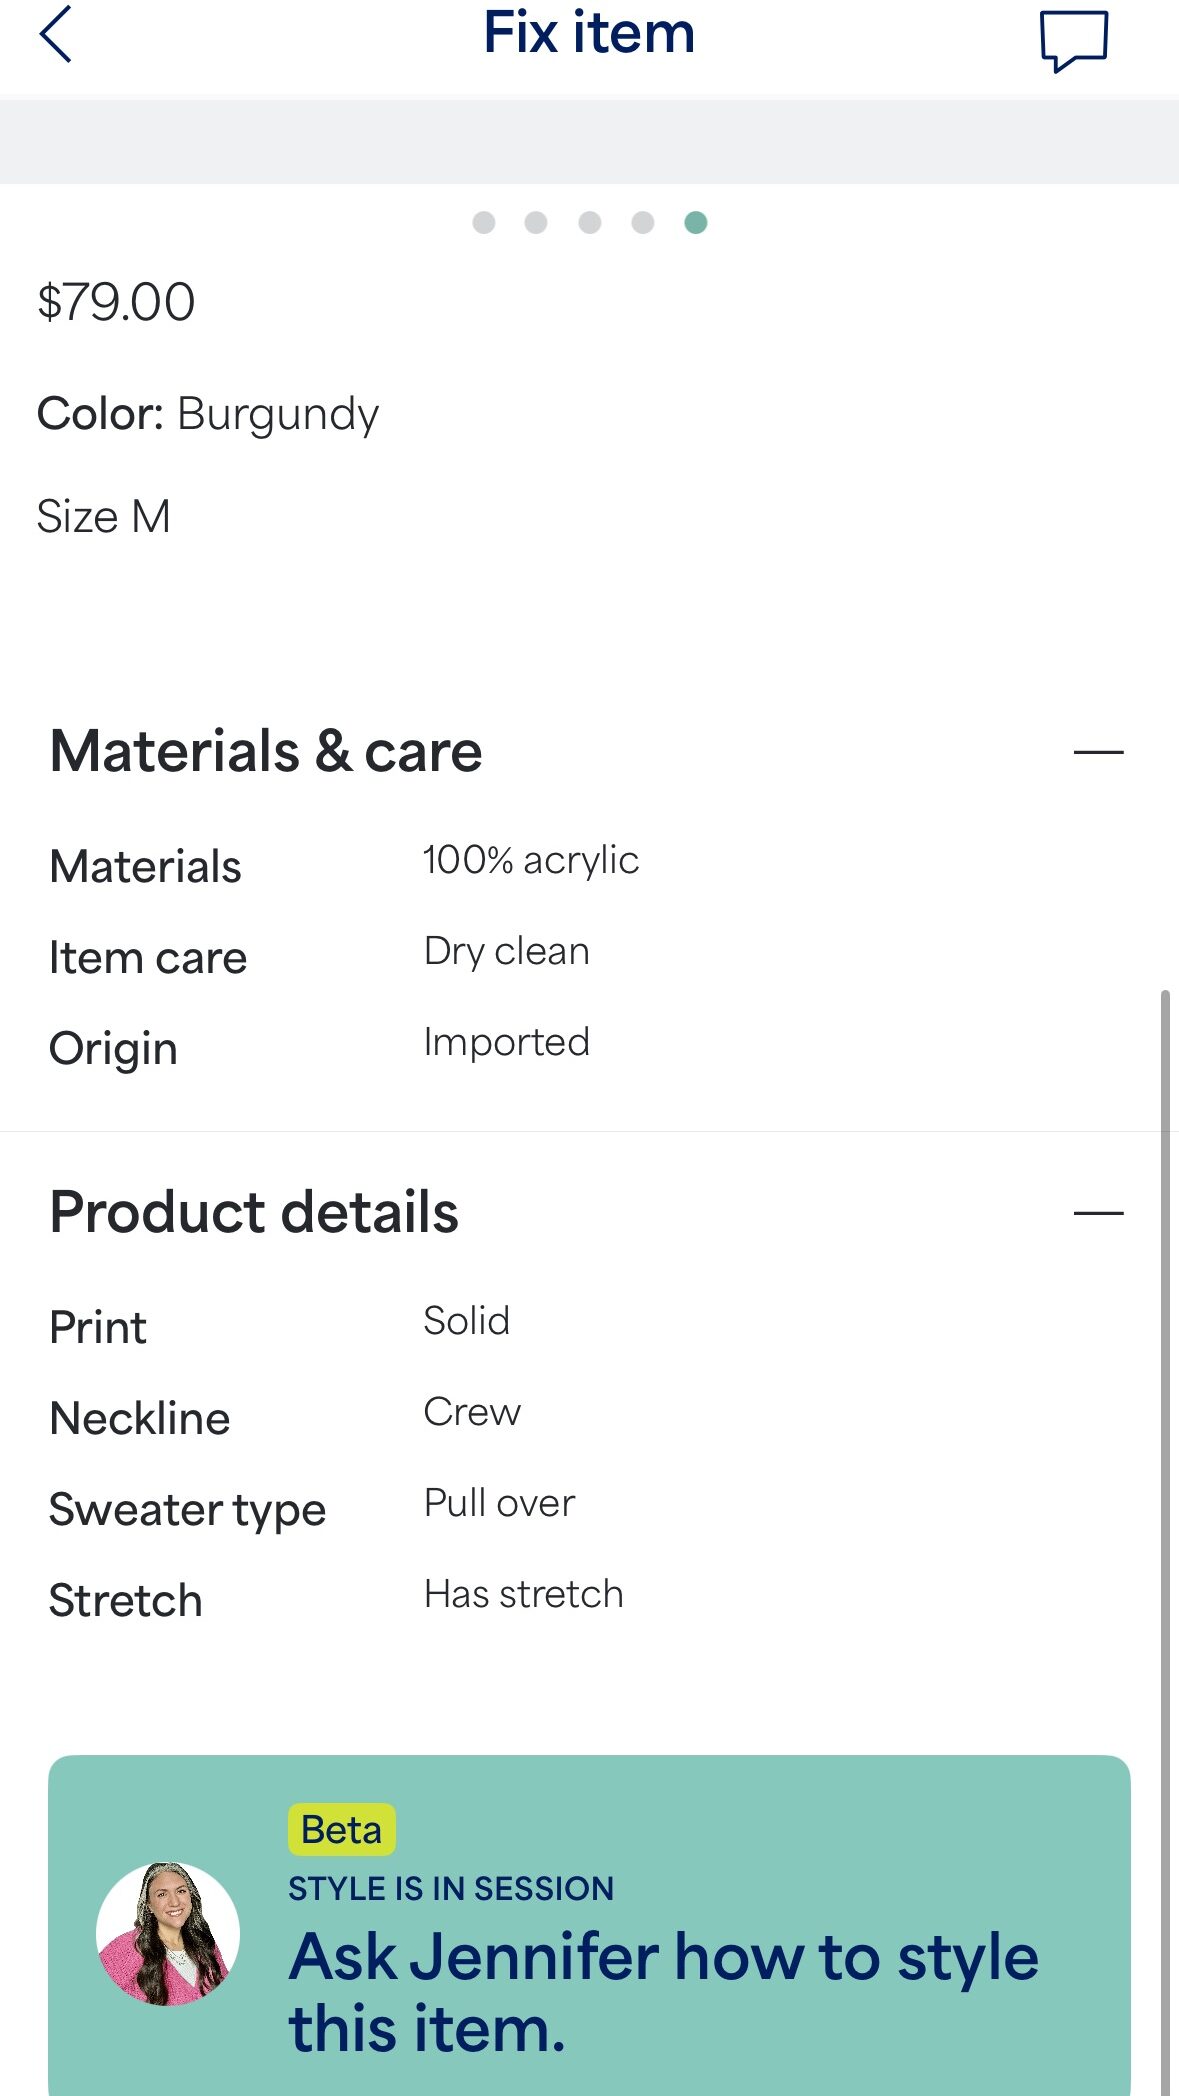Go to the third image dot
The image size is (1179, 2096).
coord(590,222)
